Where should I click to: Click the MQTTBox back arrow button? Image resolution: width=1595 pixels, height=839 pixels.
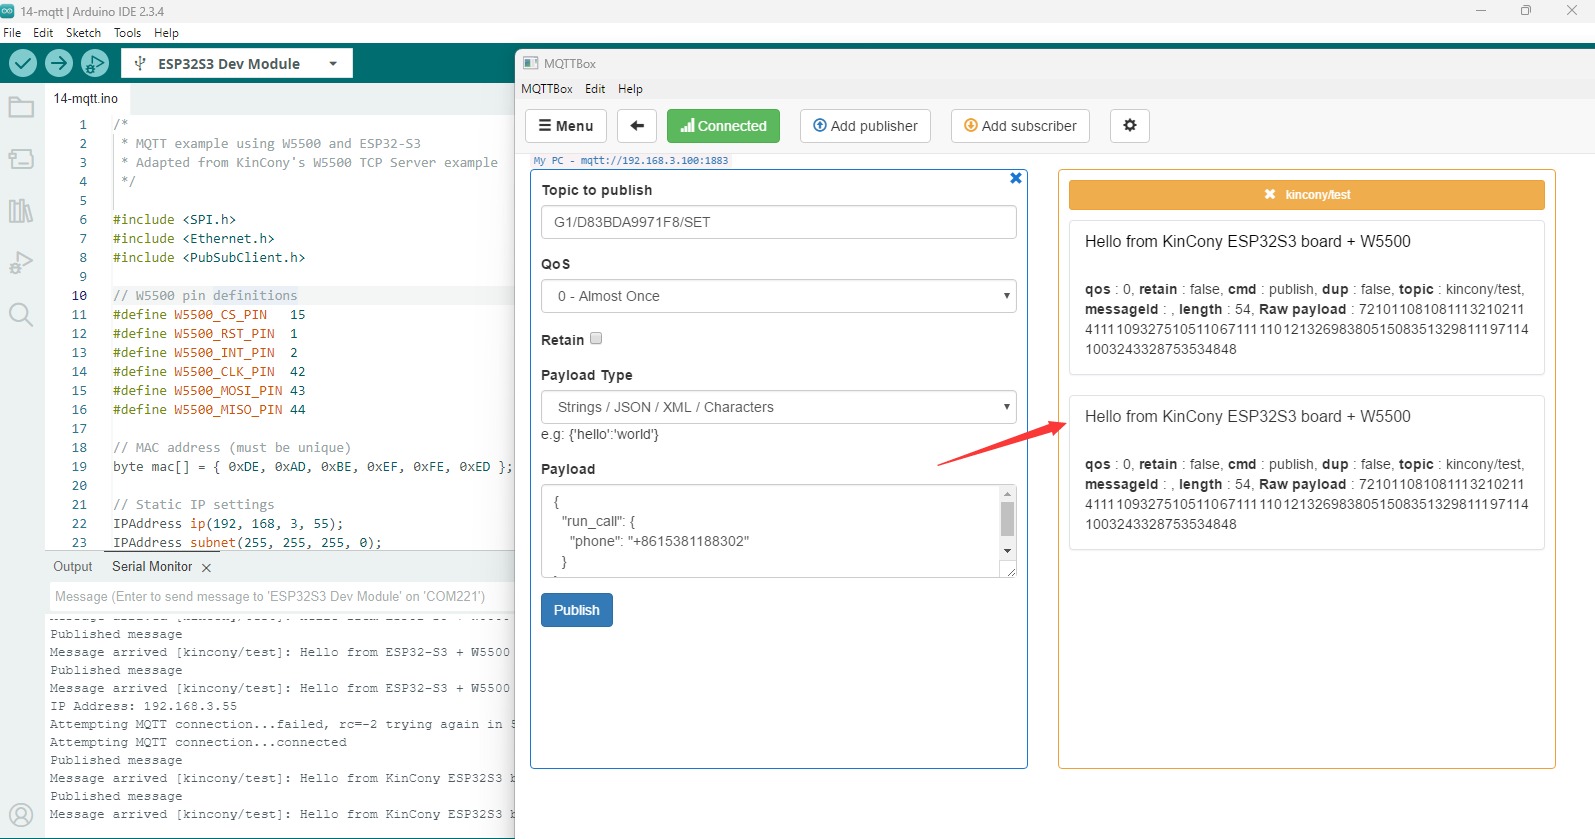coord(637,126)
